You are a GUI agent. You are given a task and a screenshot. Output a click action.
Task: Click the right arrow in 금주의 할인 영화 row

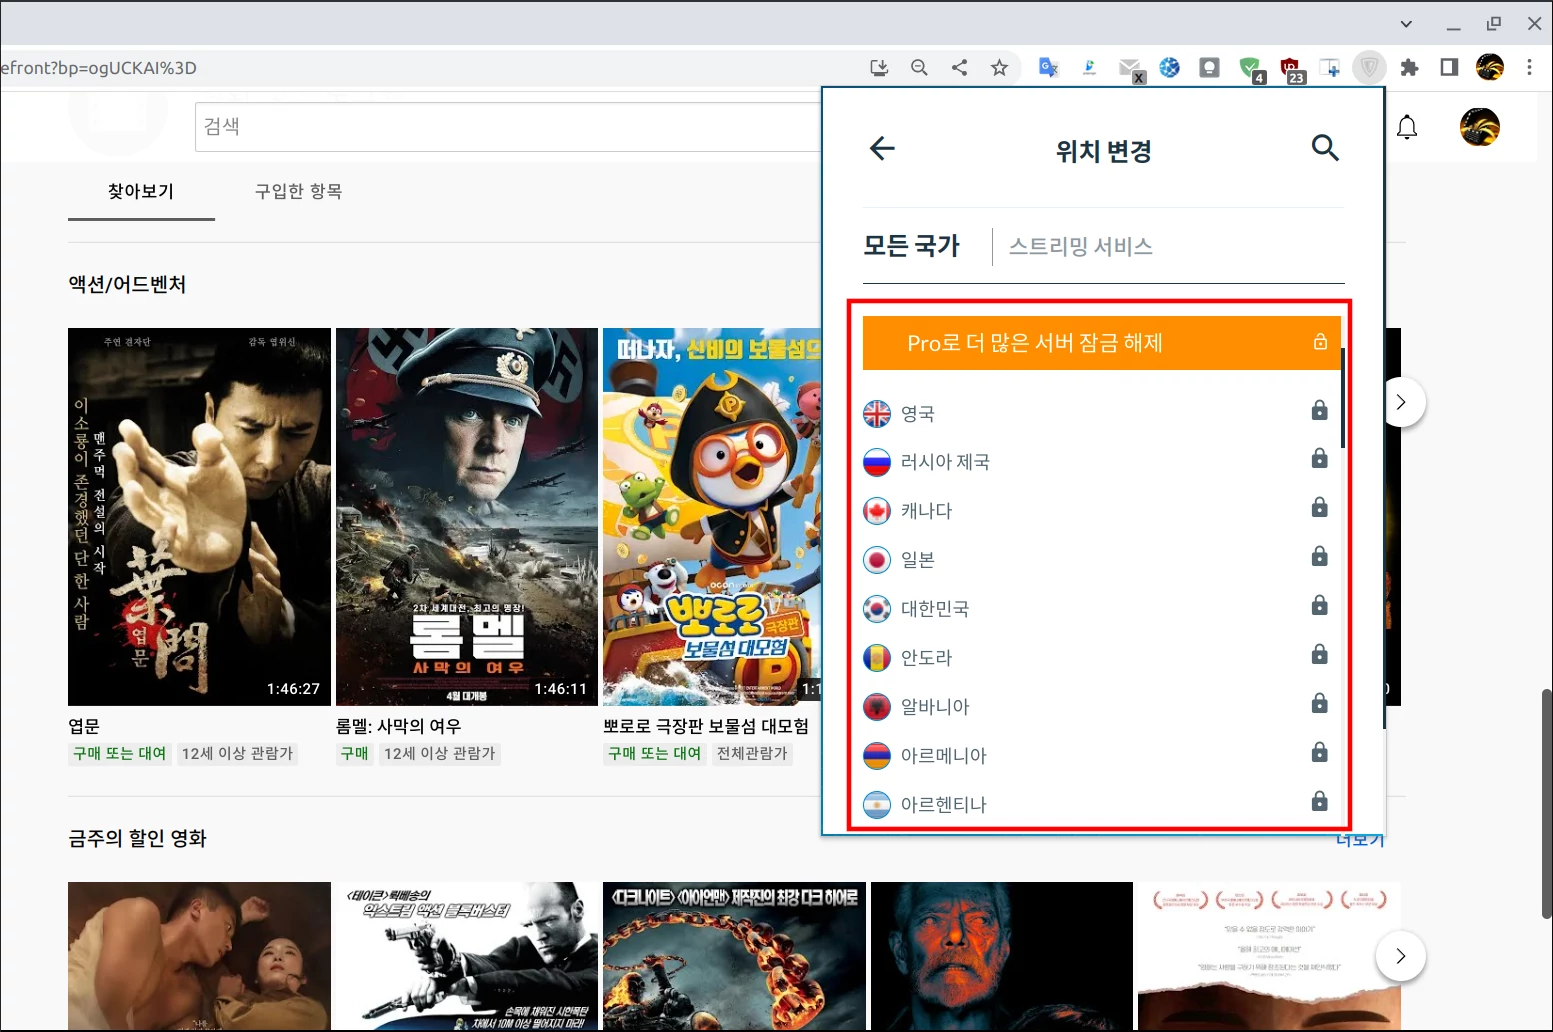point(1400,956)
